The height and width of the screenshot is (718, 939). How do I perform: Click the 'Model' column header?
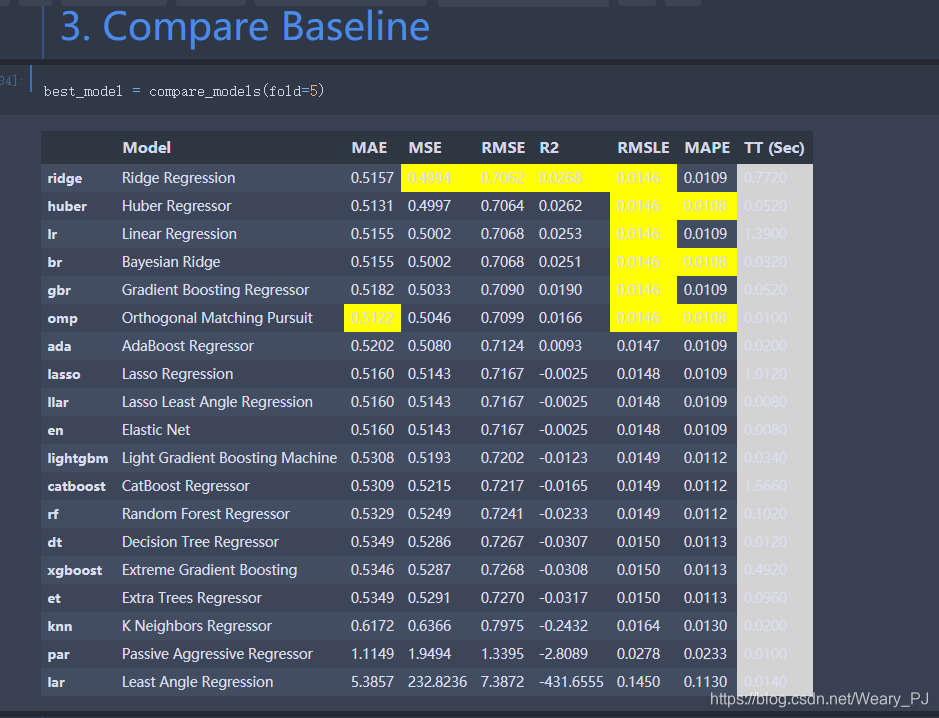pyautogui.click(x=147, y=148)
